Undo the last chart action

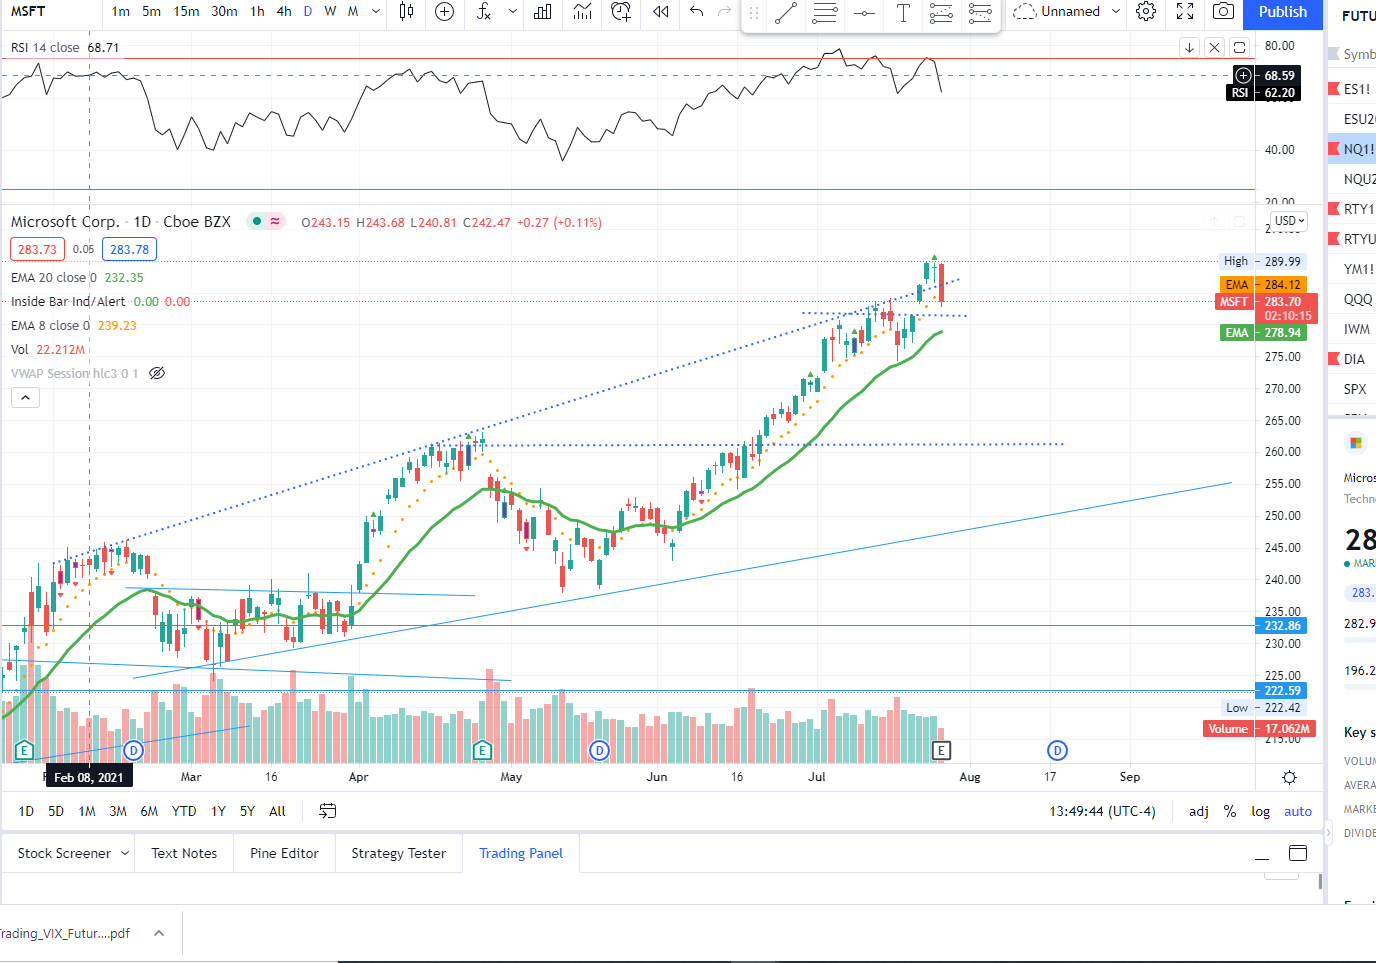697,12
